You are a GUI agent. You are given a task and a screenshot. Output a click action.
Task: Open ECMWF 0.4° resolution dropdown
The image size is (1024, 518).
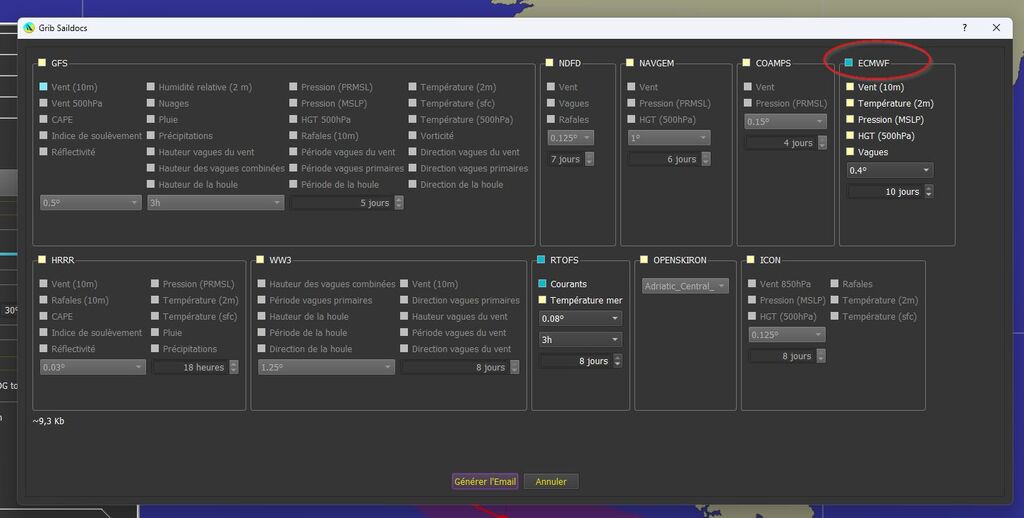889,170
